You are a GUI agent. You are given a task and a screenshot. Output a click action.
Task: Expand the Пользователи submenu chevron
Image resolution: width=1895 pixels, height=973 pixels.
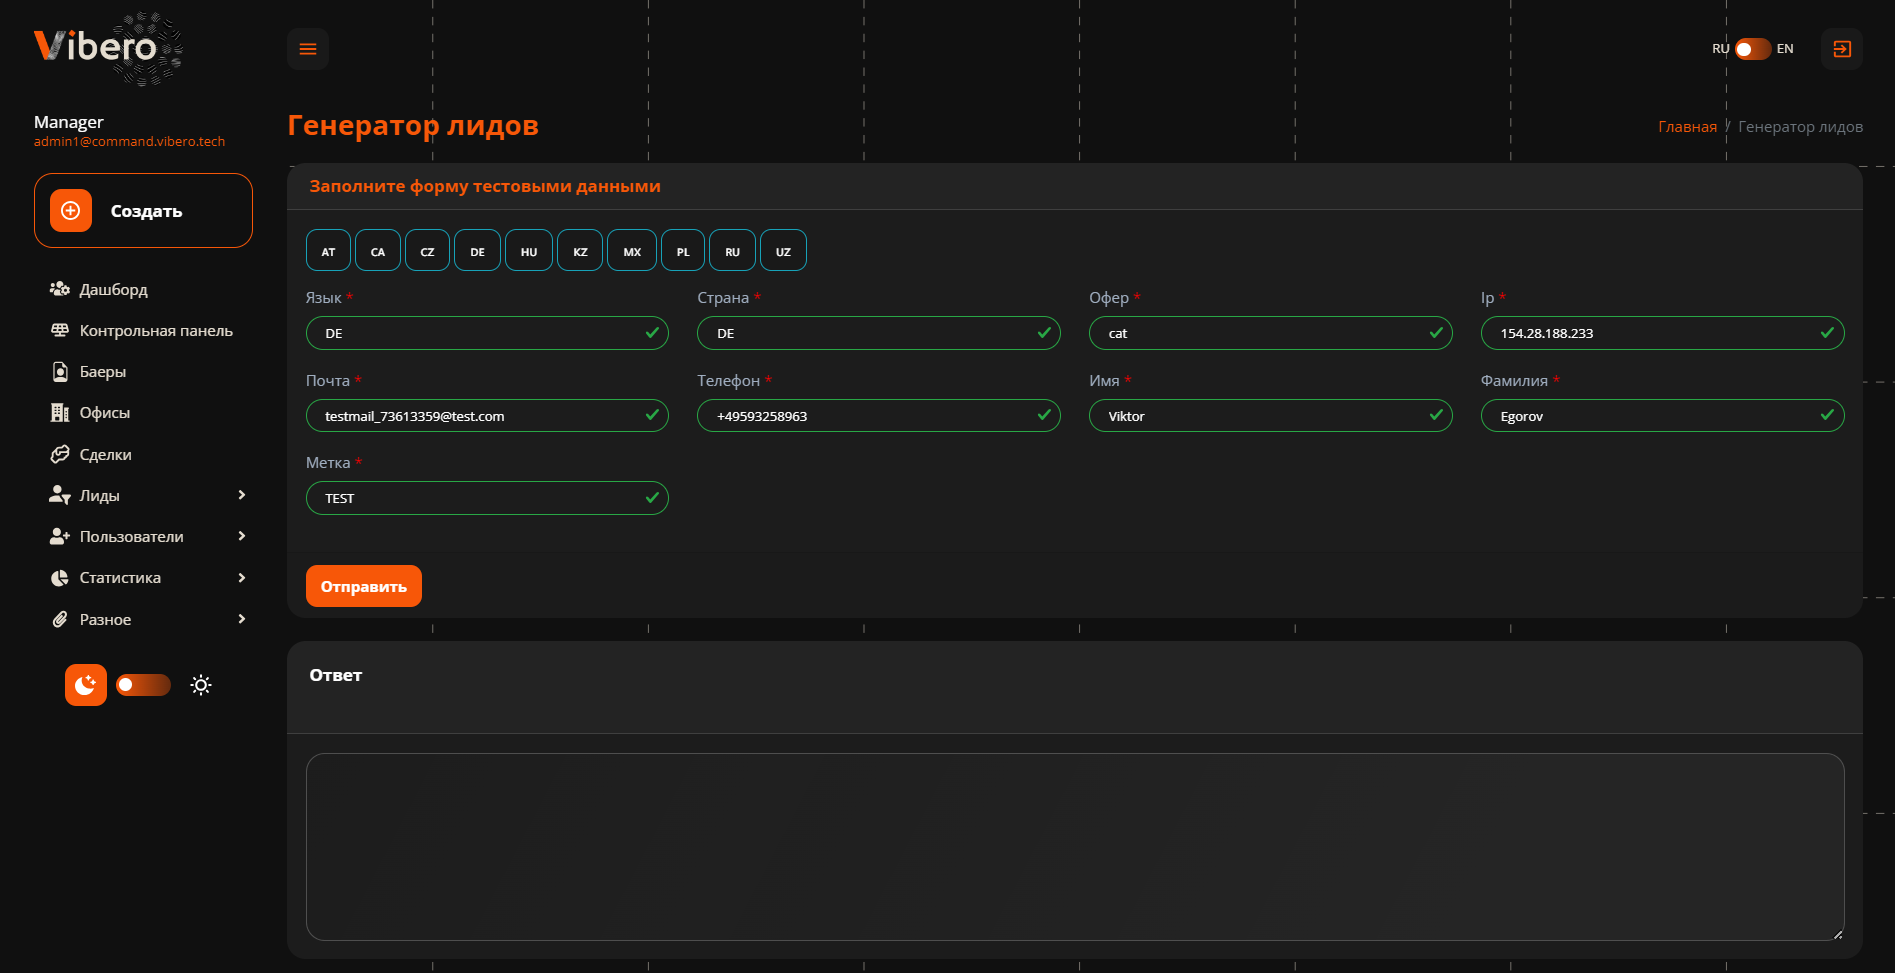pyautogui.click(x=241, y=536)
